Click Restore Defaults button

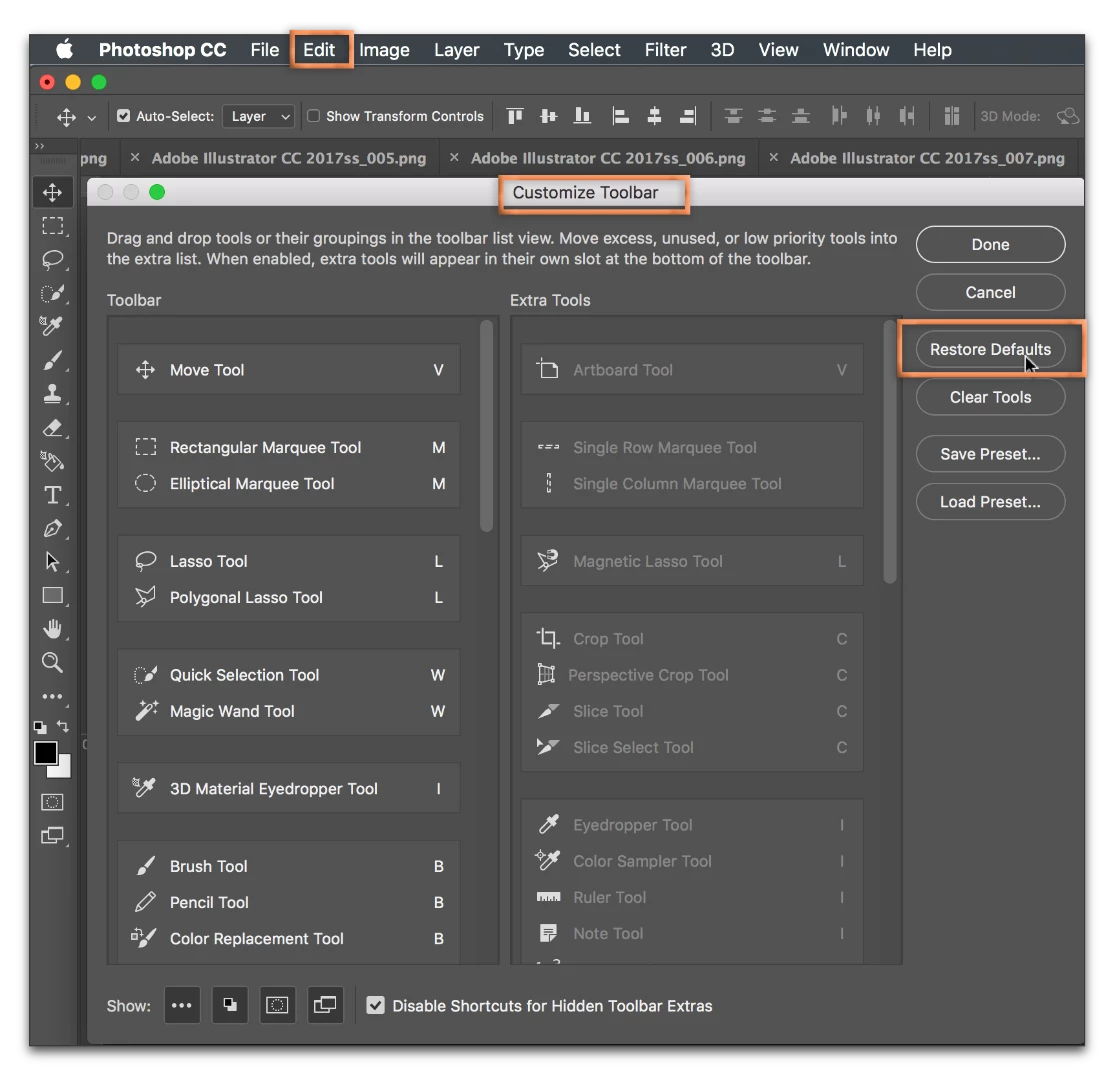point(990,349)
